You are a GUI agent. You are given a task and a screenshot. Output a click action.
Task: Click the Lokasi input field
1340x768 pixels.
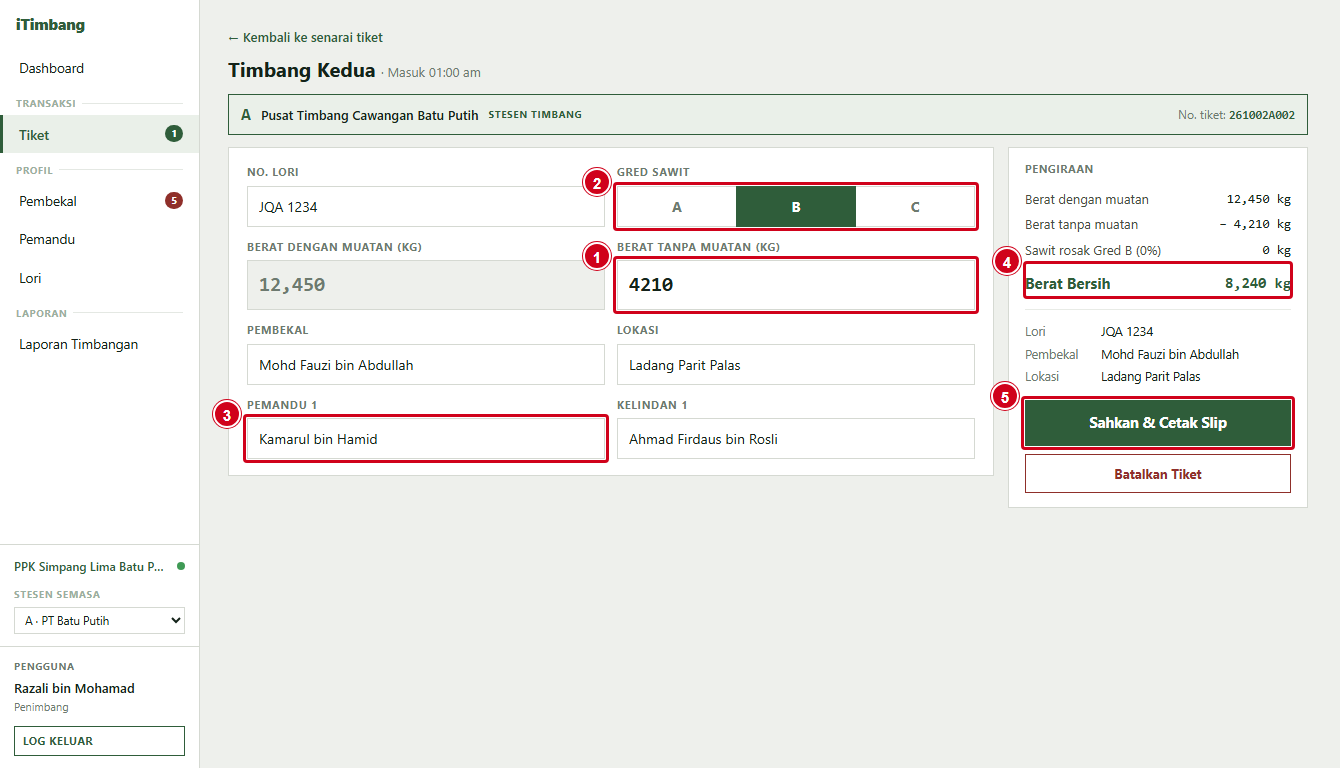point(796,365)
